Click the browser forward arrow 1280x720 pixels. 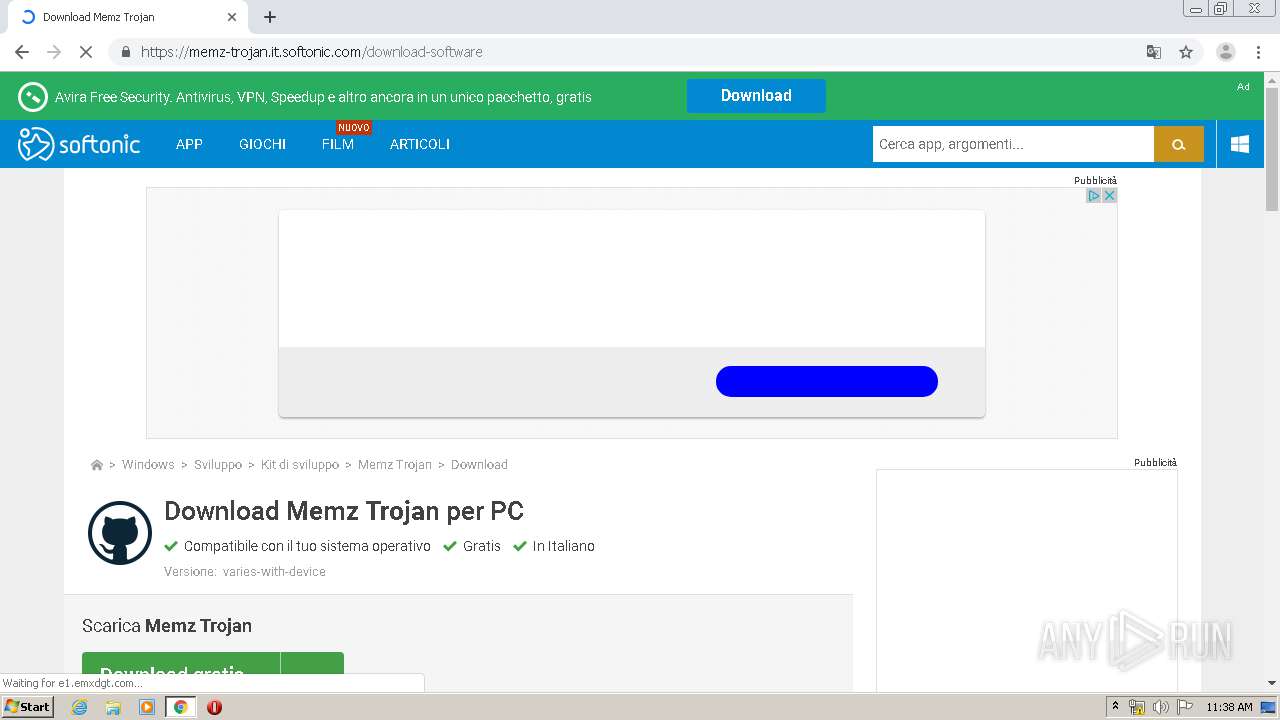pos(54,52)
